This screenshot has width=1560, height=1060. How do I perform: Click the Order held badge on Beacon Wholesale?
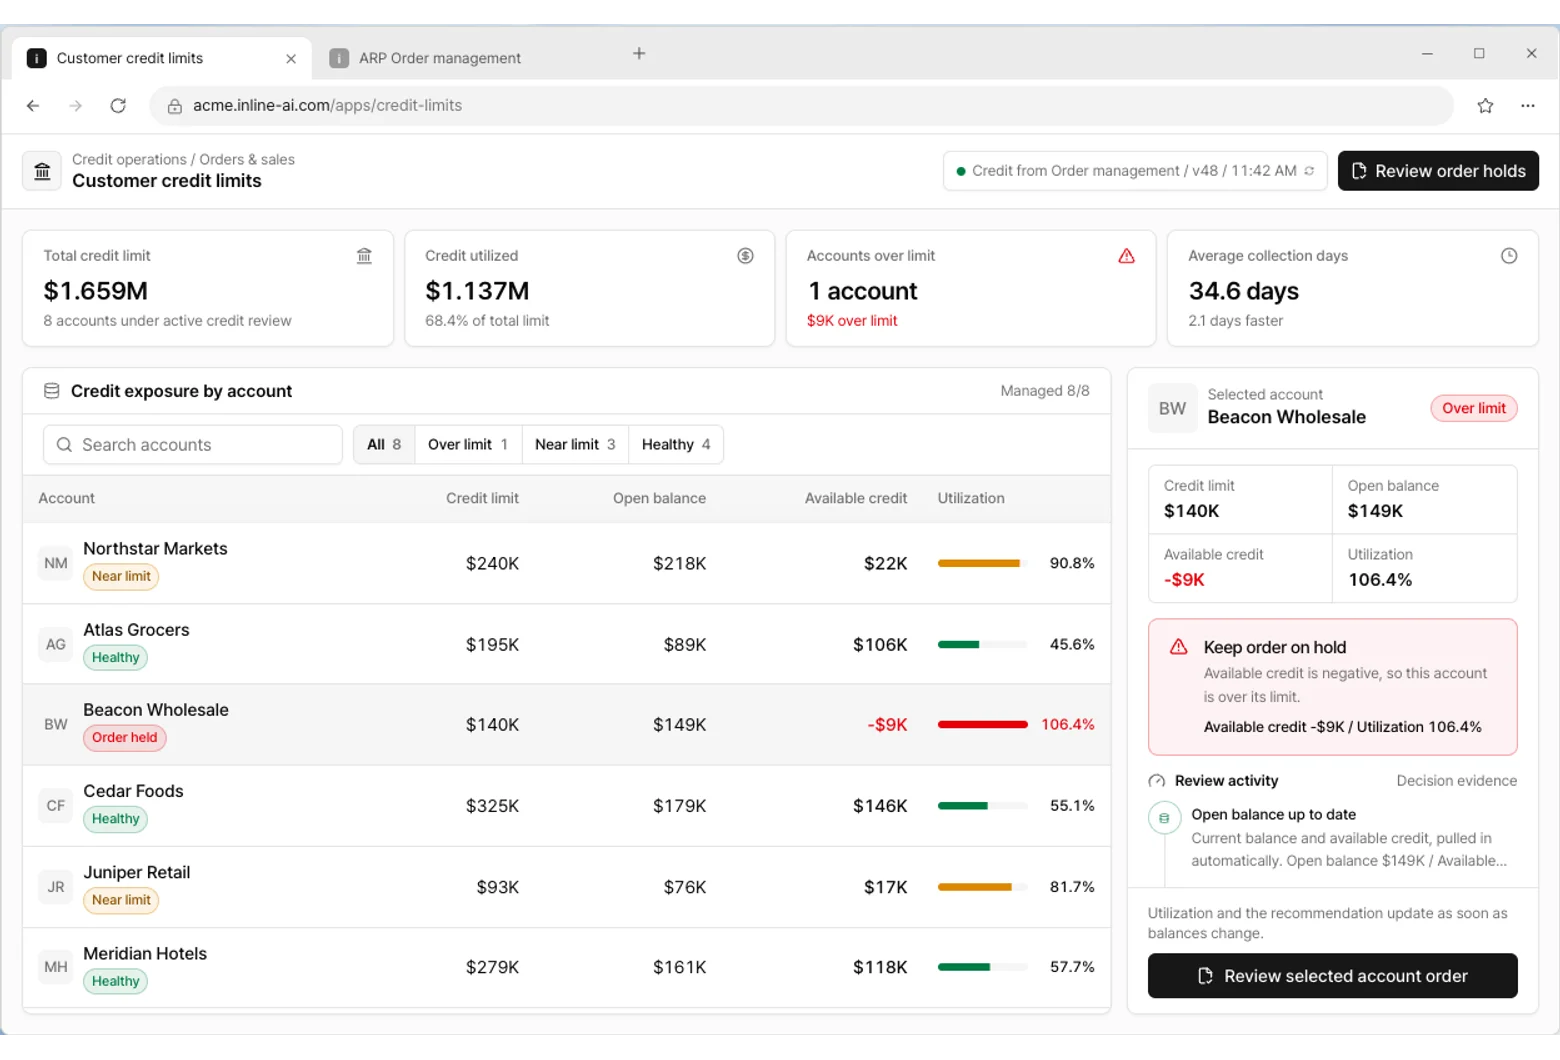point(125,738)
